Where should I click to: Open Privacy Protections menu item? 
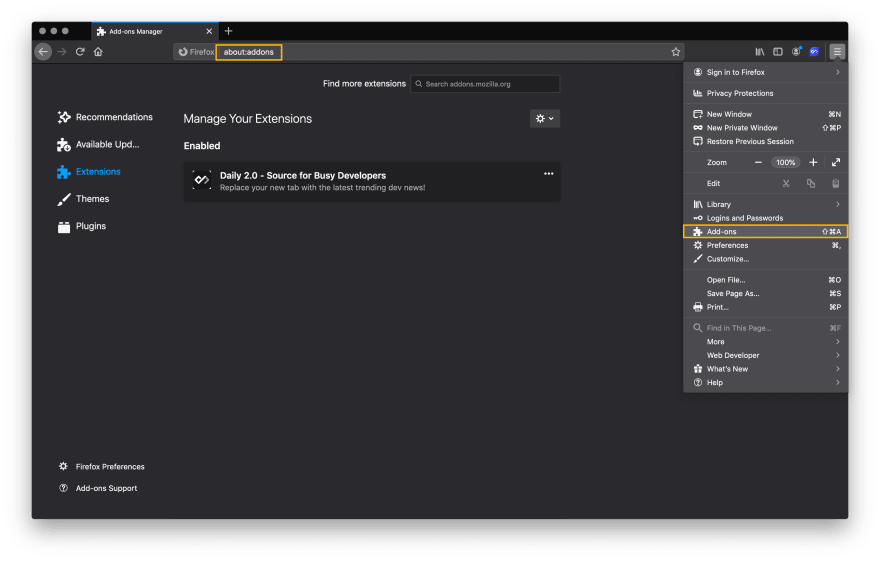(766, 93)
